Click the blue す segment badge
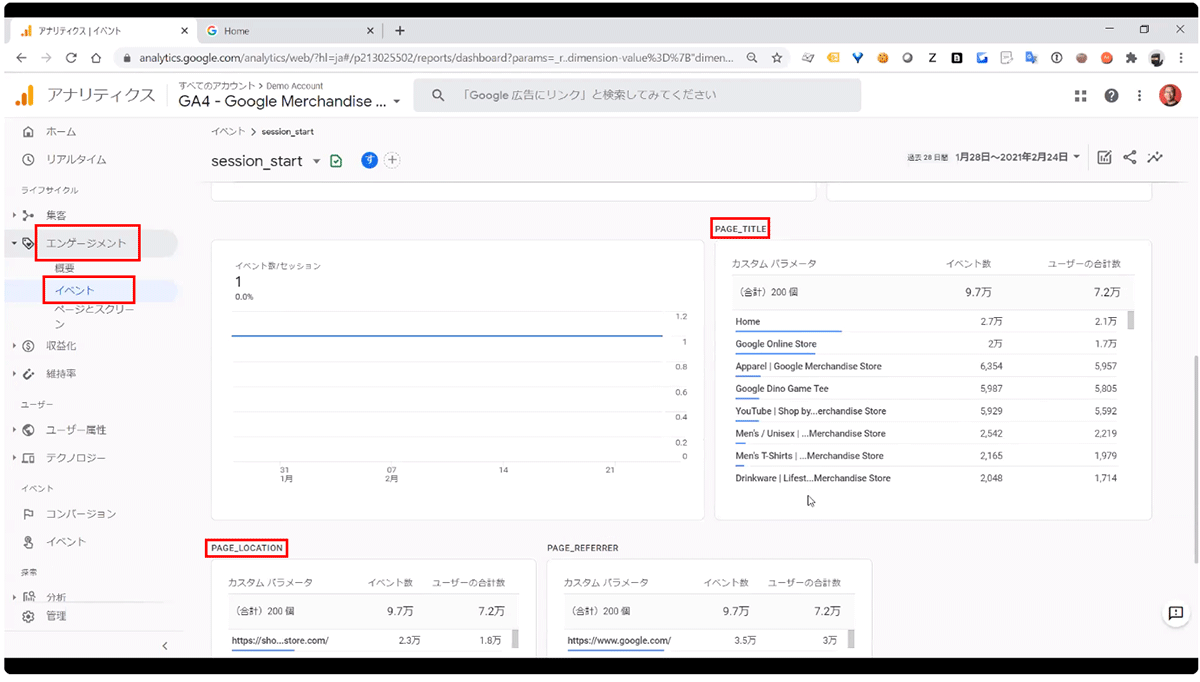Viewport: 1200px width, 682px height. (x=369, y=160)
